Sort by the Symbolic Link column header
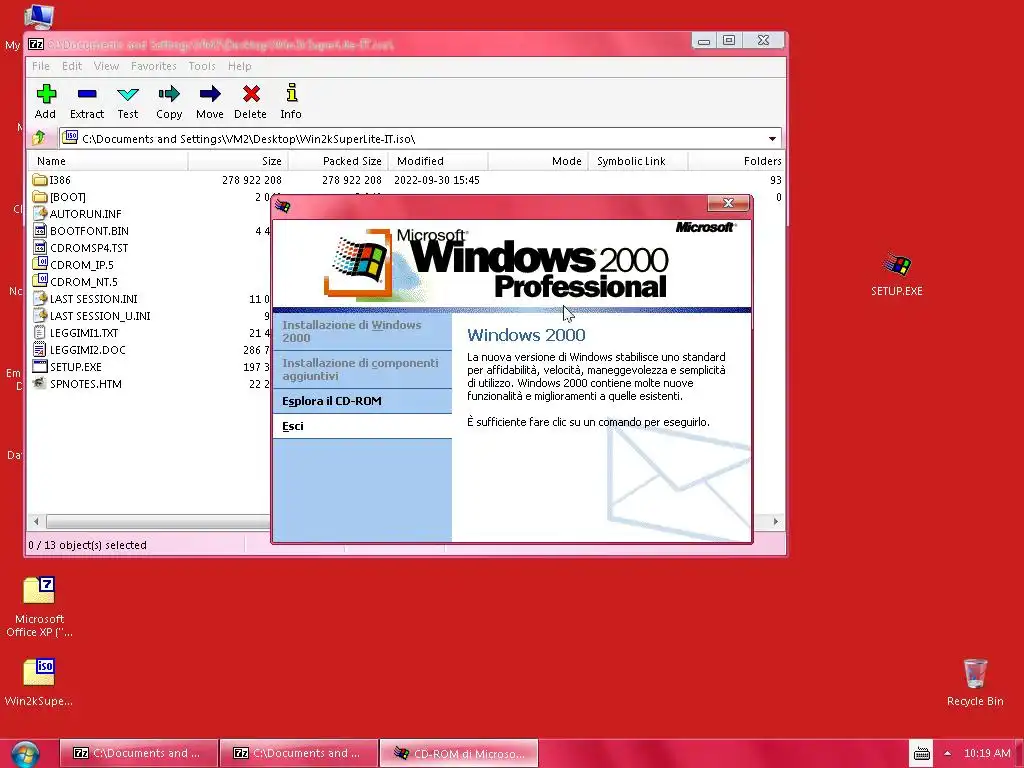This screenshot has height=768, width=1024. point(637,161)
